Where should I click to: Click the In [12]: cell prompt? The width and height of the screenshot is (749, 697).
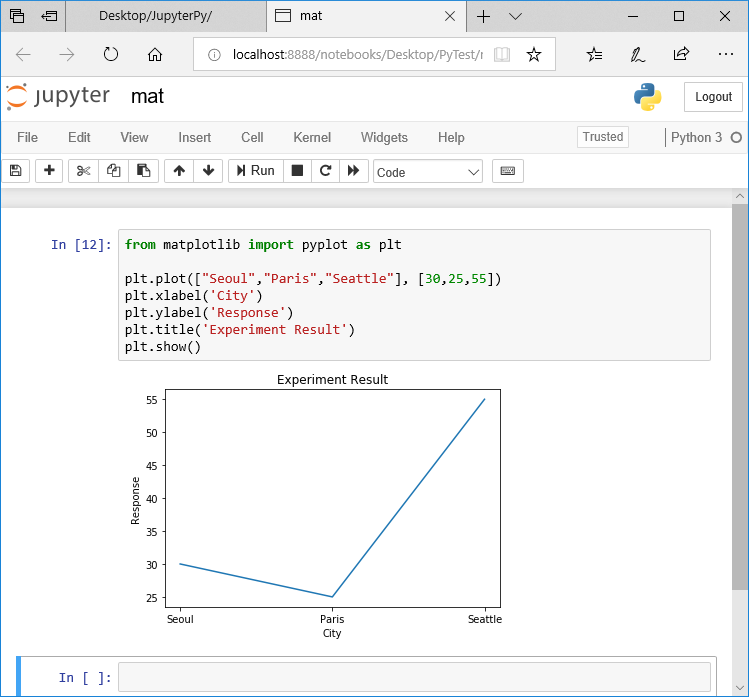[x=81, y=245]
